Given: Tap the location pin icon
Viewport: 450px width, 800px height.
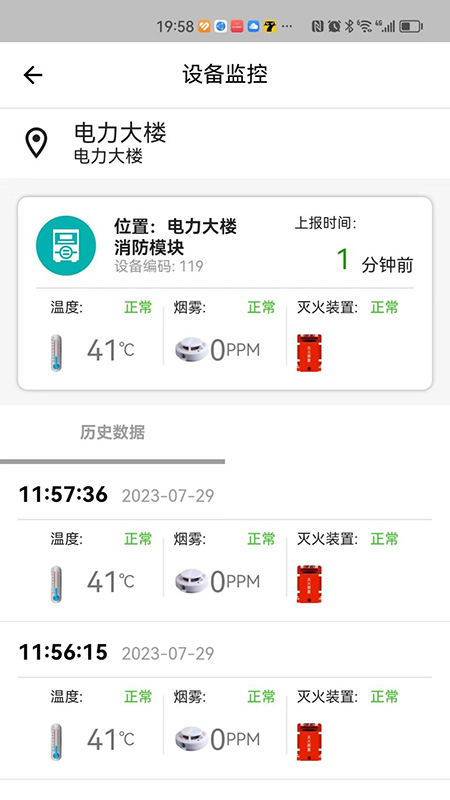Looking at the screenshot, I should [36, 143].
